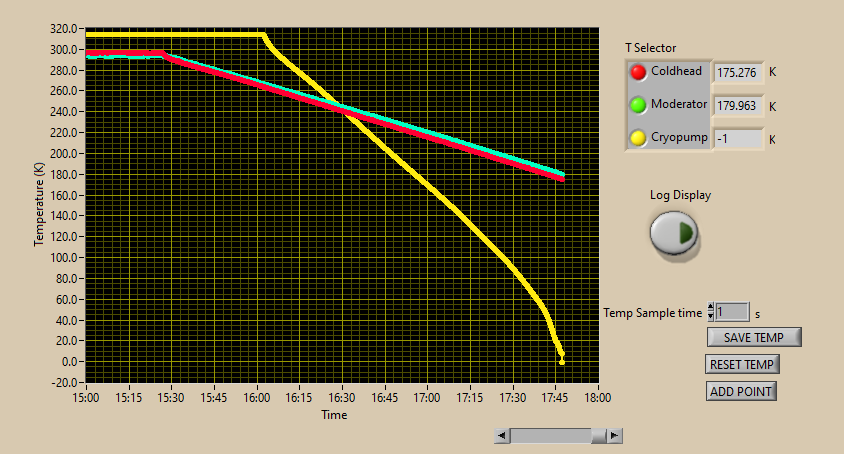Click the 18:00 x-axis end time
Viewport: 844px width, 454px height.
pyautogui.click(x=598, y=398)
